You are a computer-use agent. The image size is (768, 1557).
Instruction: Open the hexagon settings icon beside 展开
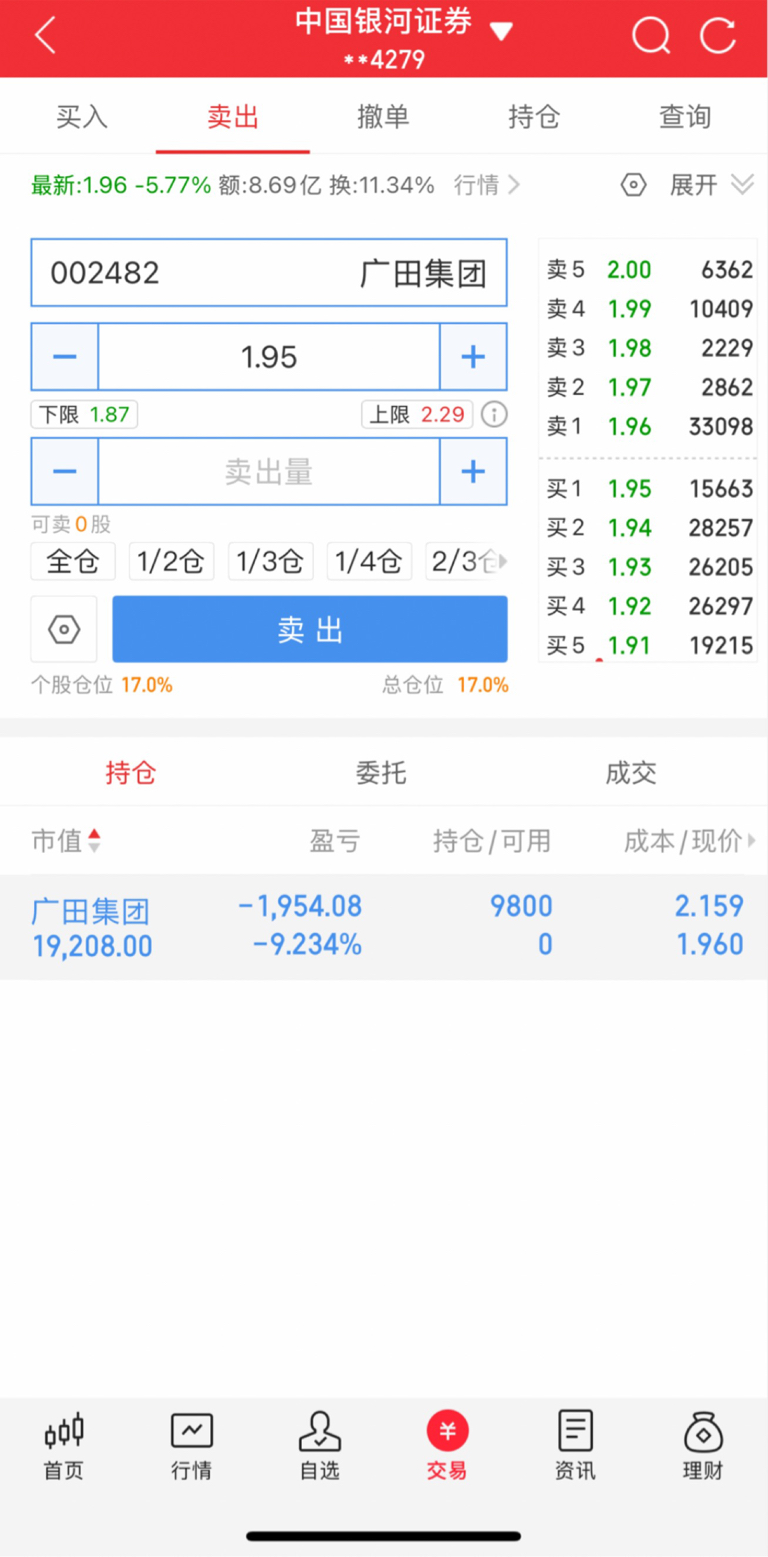point(634,185)
